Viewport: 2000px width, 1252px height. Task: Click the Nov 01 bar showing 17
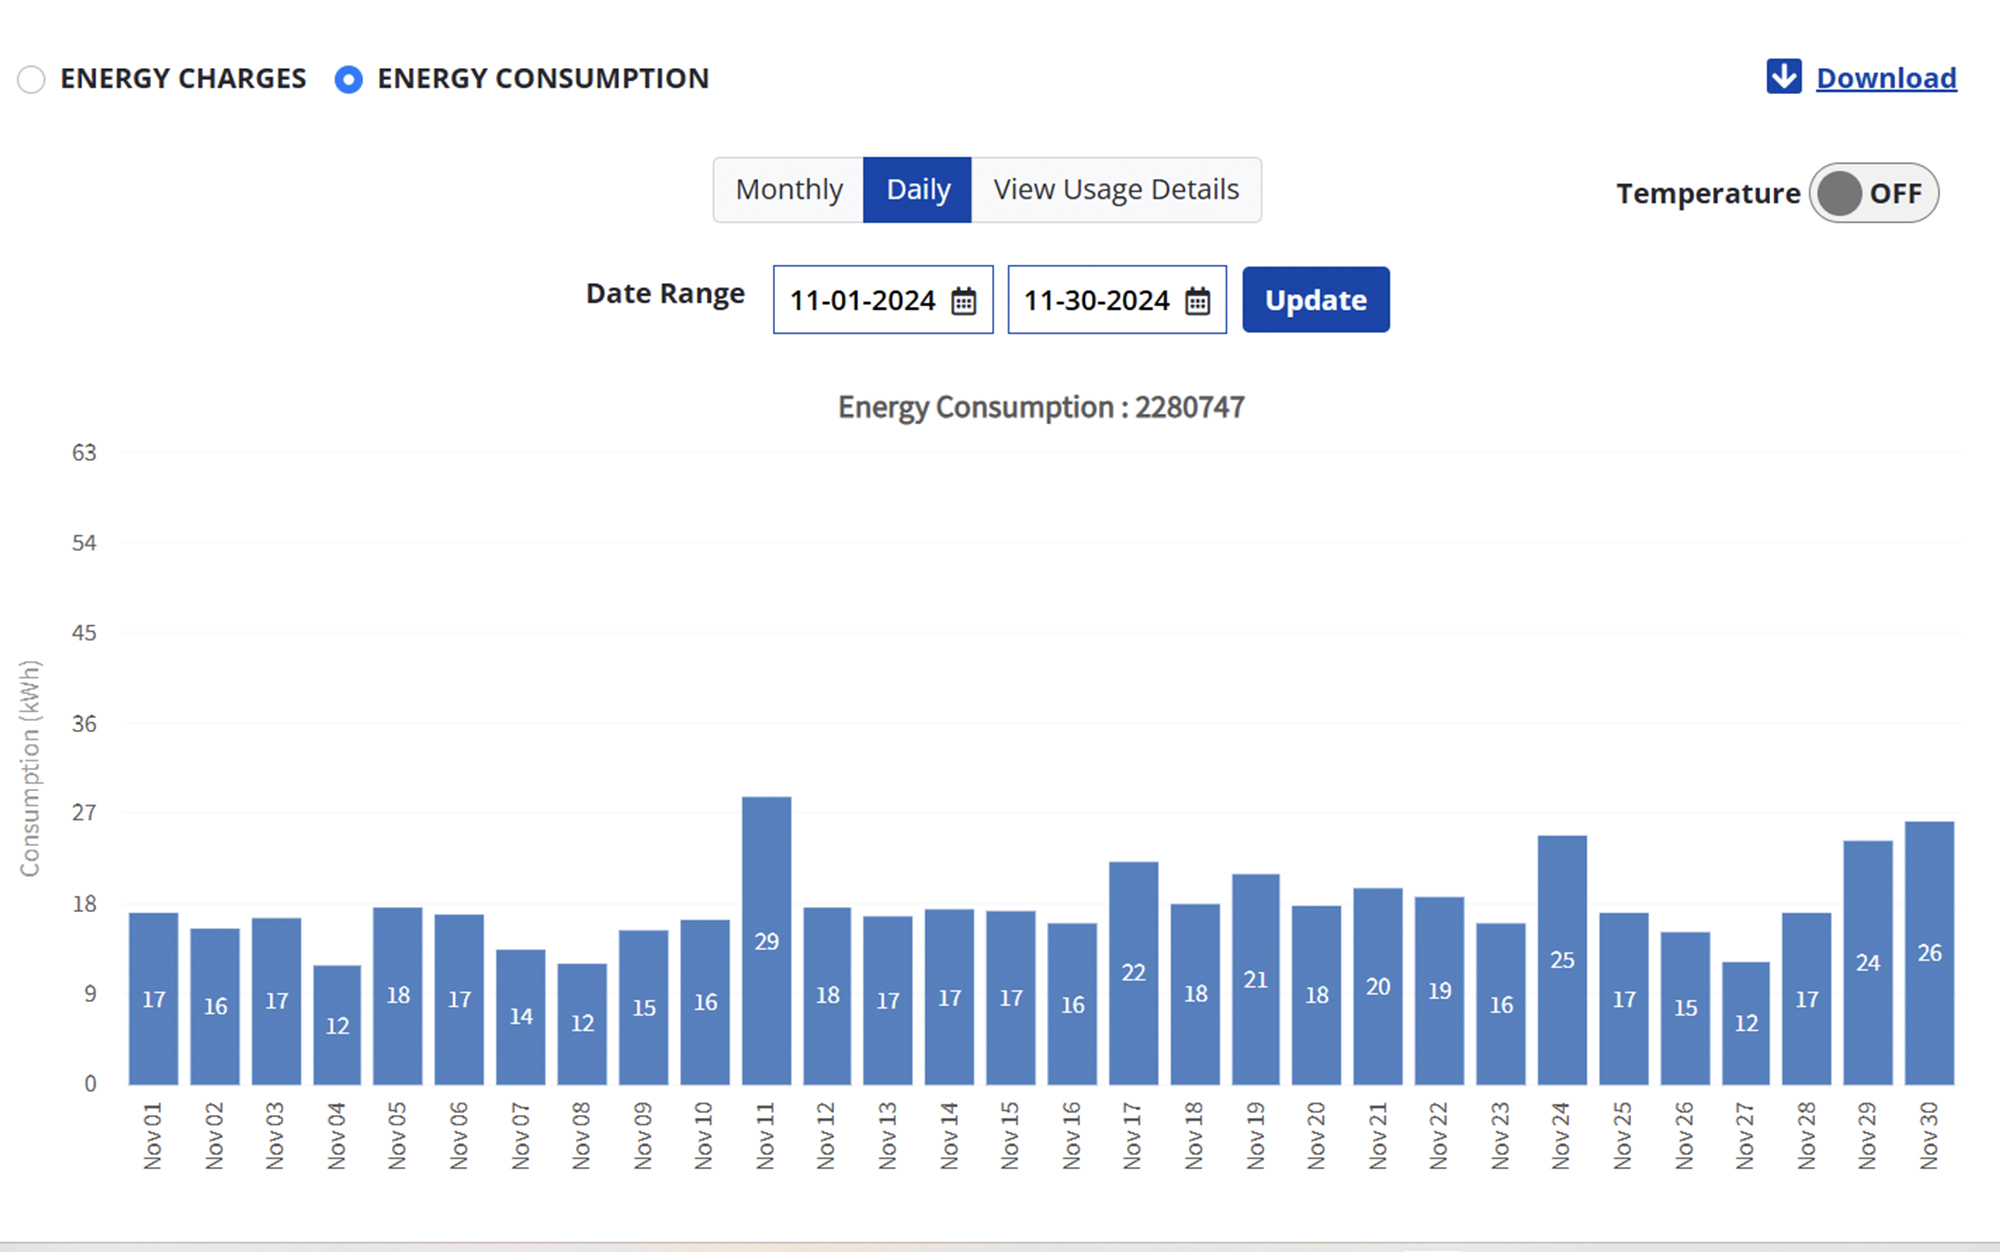point(153,998)
